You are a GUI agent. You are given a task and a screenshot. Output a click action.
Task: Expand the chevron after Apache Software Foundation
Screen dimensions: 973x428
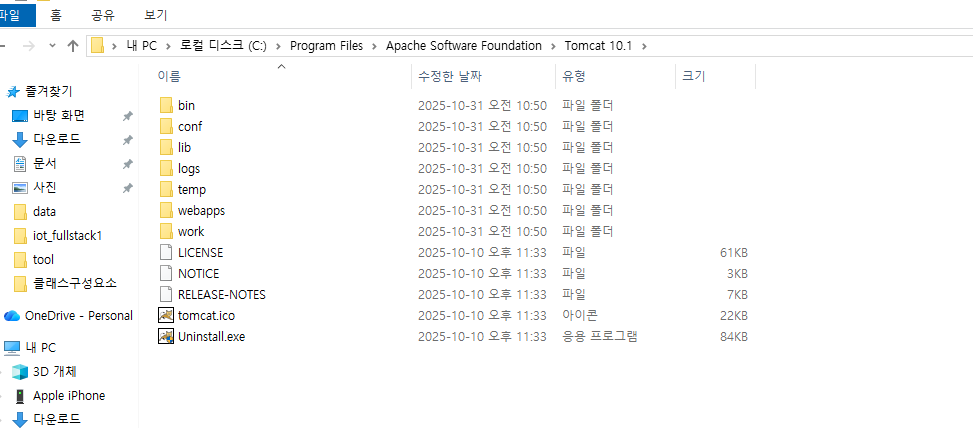tap(553, 46)
